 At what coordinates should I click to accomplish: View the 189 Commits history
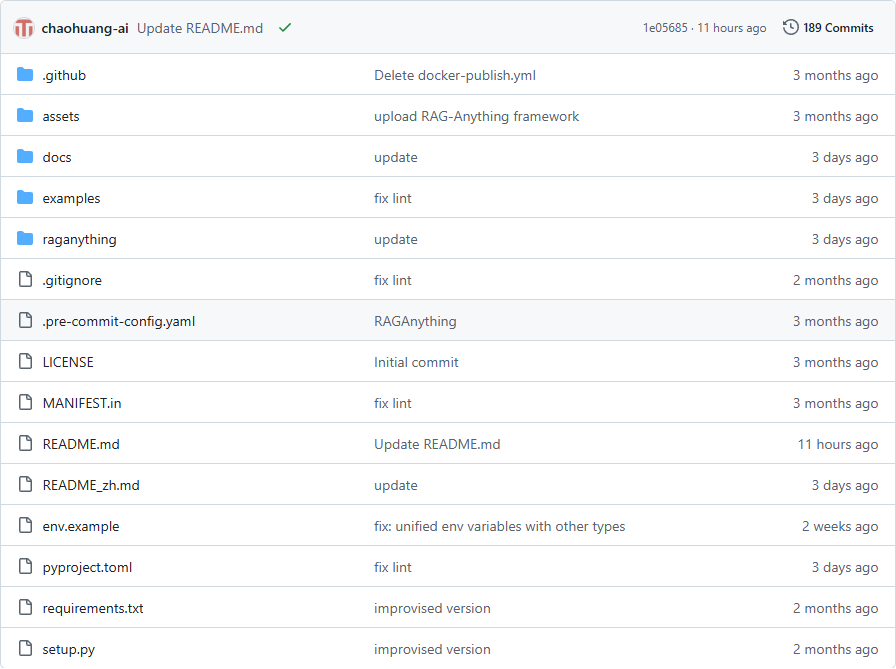click(838, 28)
